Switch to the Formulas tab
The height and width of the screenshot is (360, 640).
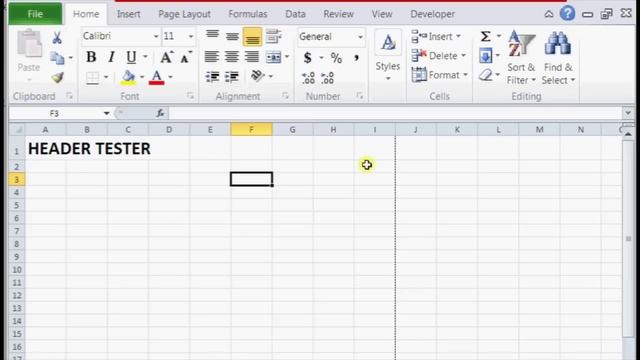(248, 14)
